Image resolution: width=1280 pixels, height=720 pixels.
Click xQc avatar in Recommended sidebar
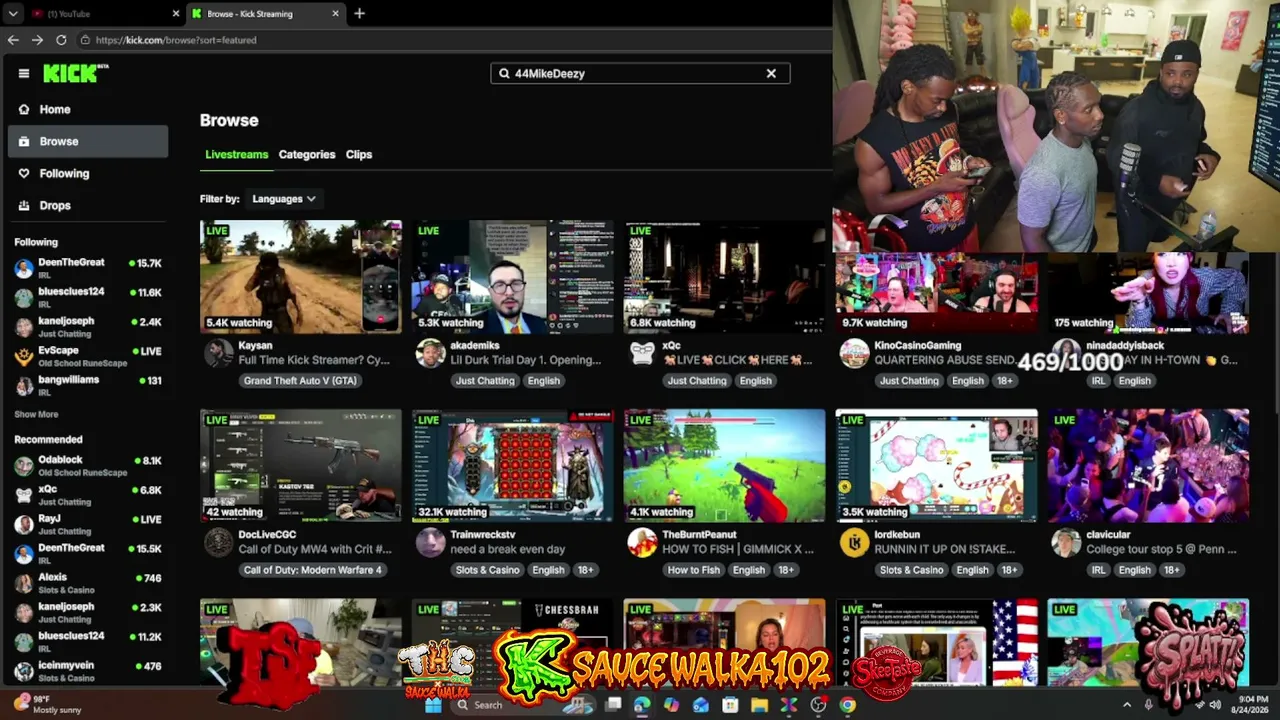click(x=24, y=495)
